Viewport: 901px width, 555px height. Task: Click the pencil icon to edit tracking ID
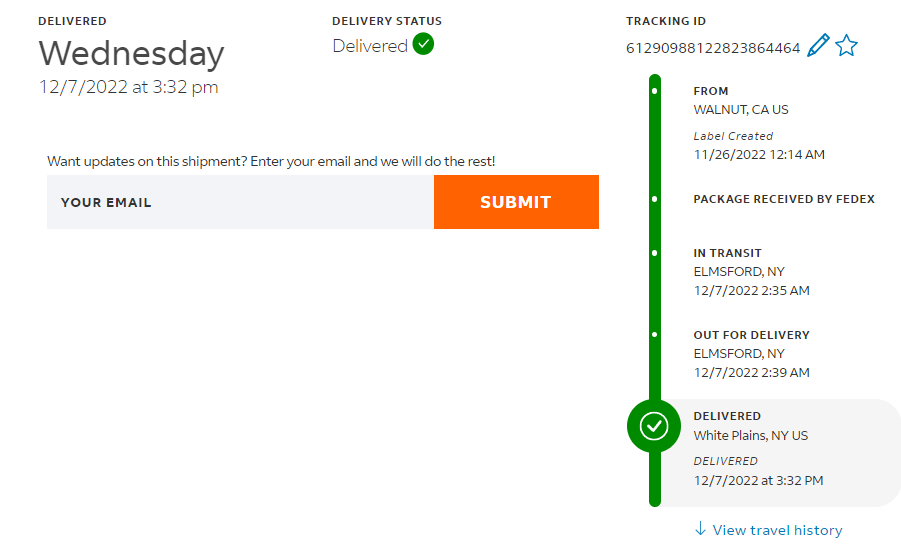coord(818,46)
